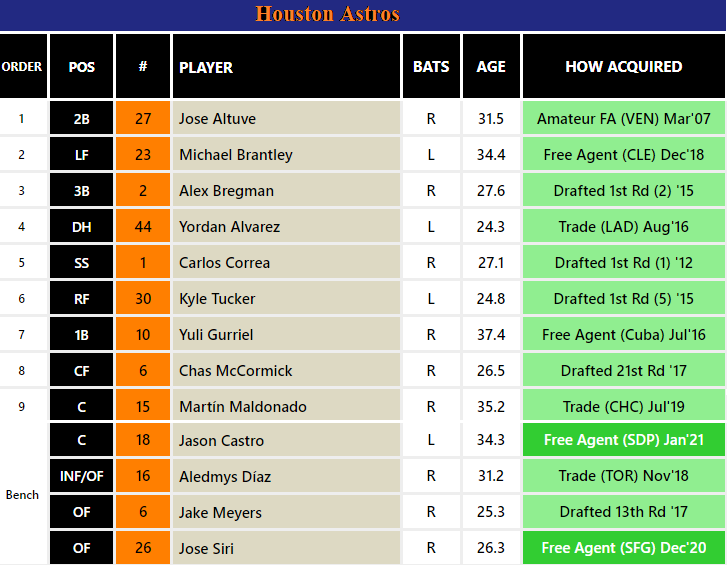Screen dimensions: 727x566
Task: Click the Houston Astros title
Action: (x=327, y=14)
